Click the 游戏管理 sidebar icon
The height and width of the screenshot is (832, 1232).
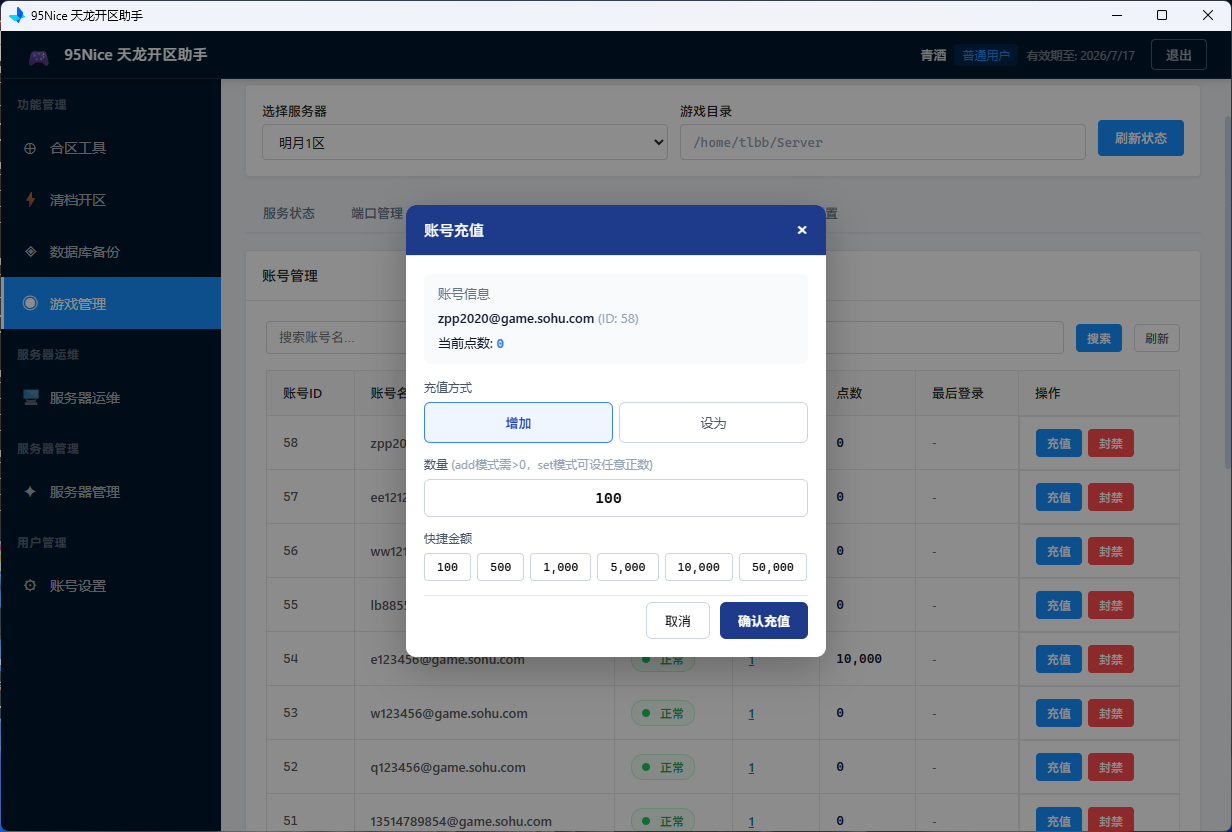tap(30, 303)
